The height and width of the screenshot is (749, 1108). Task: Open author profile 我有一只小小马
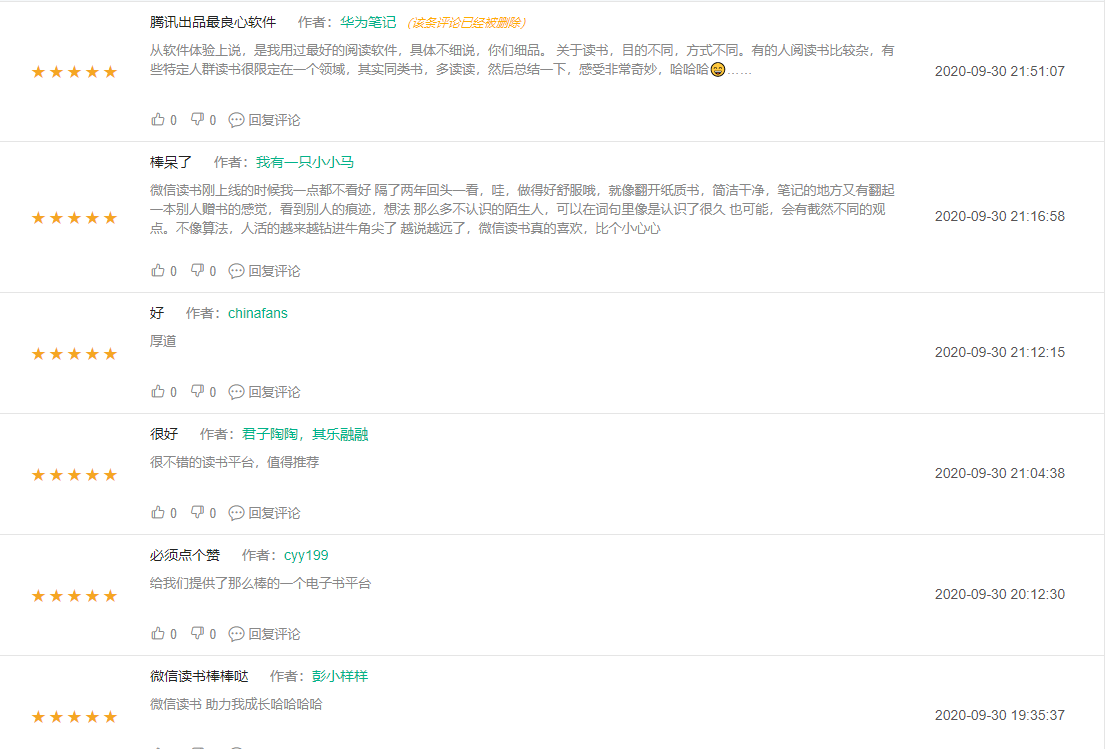(x=305, y=163)
